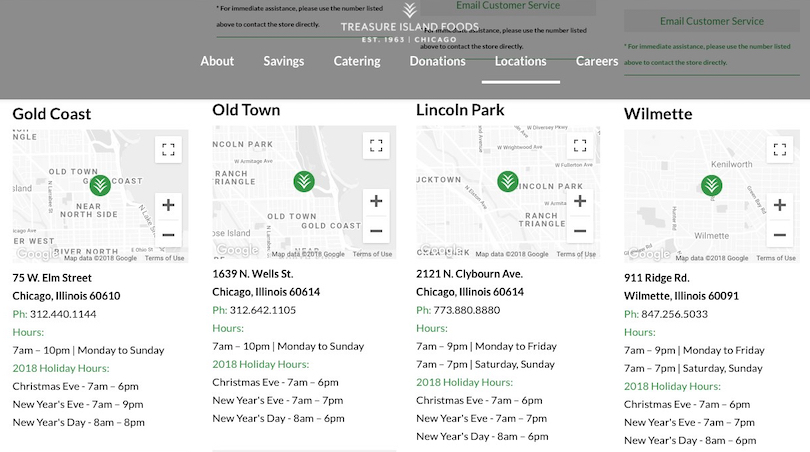
Task: Open fullscreen view on Old Town map
Action: coord(376,146)
